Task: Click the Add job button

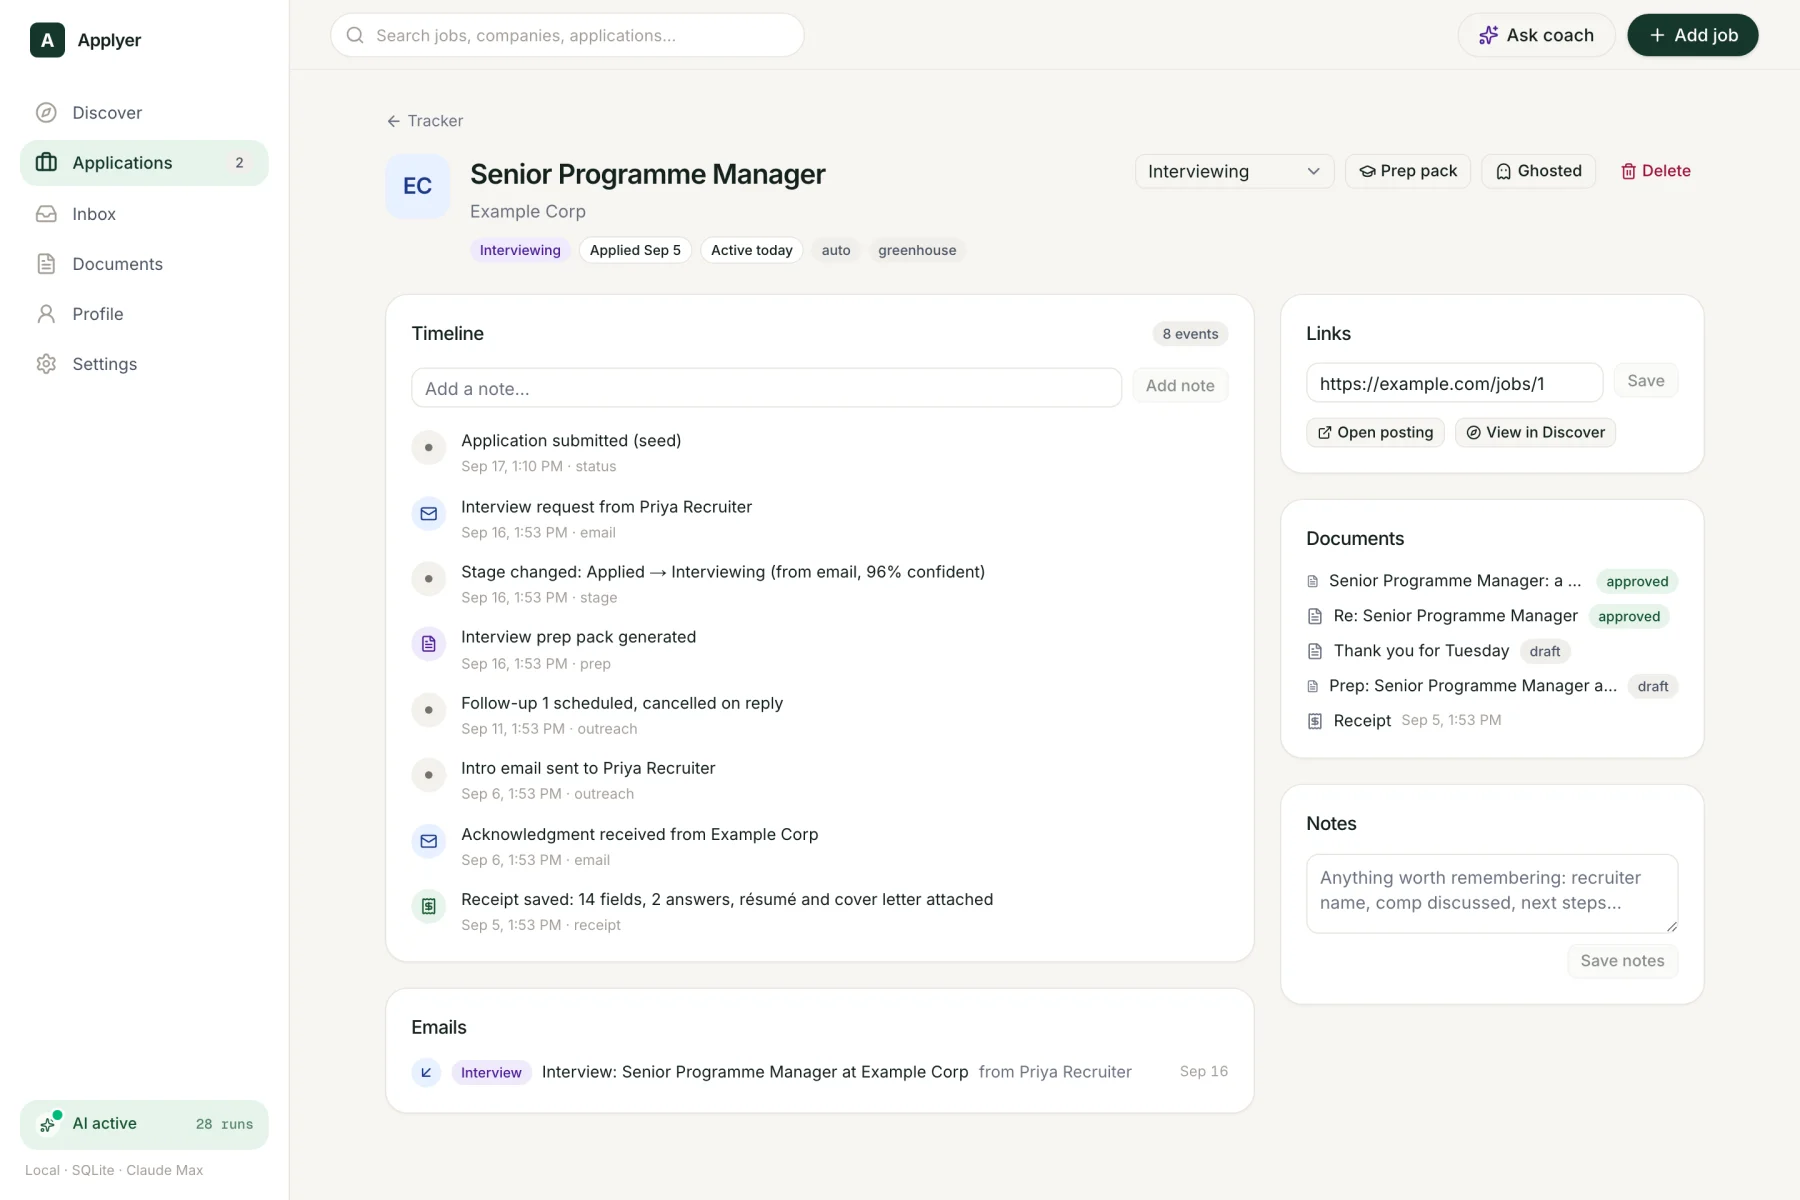Action: (1692, 35)
